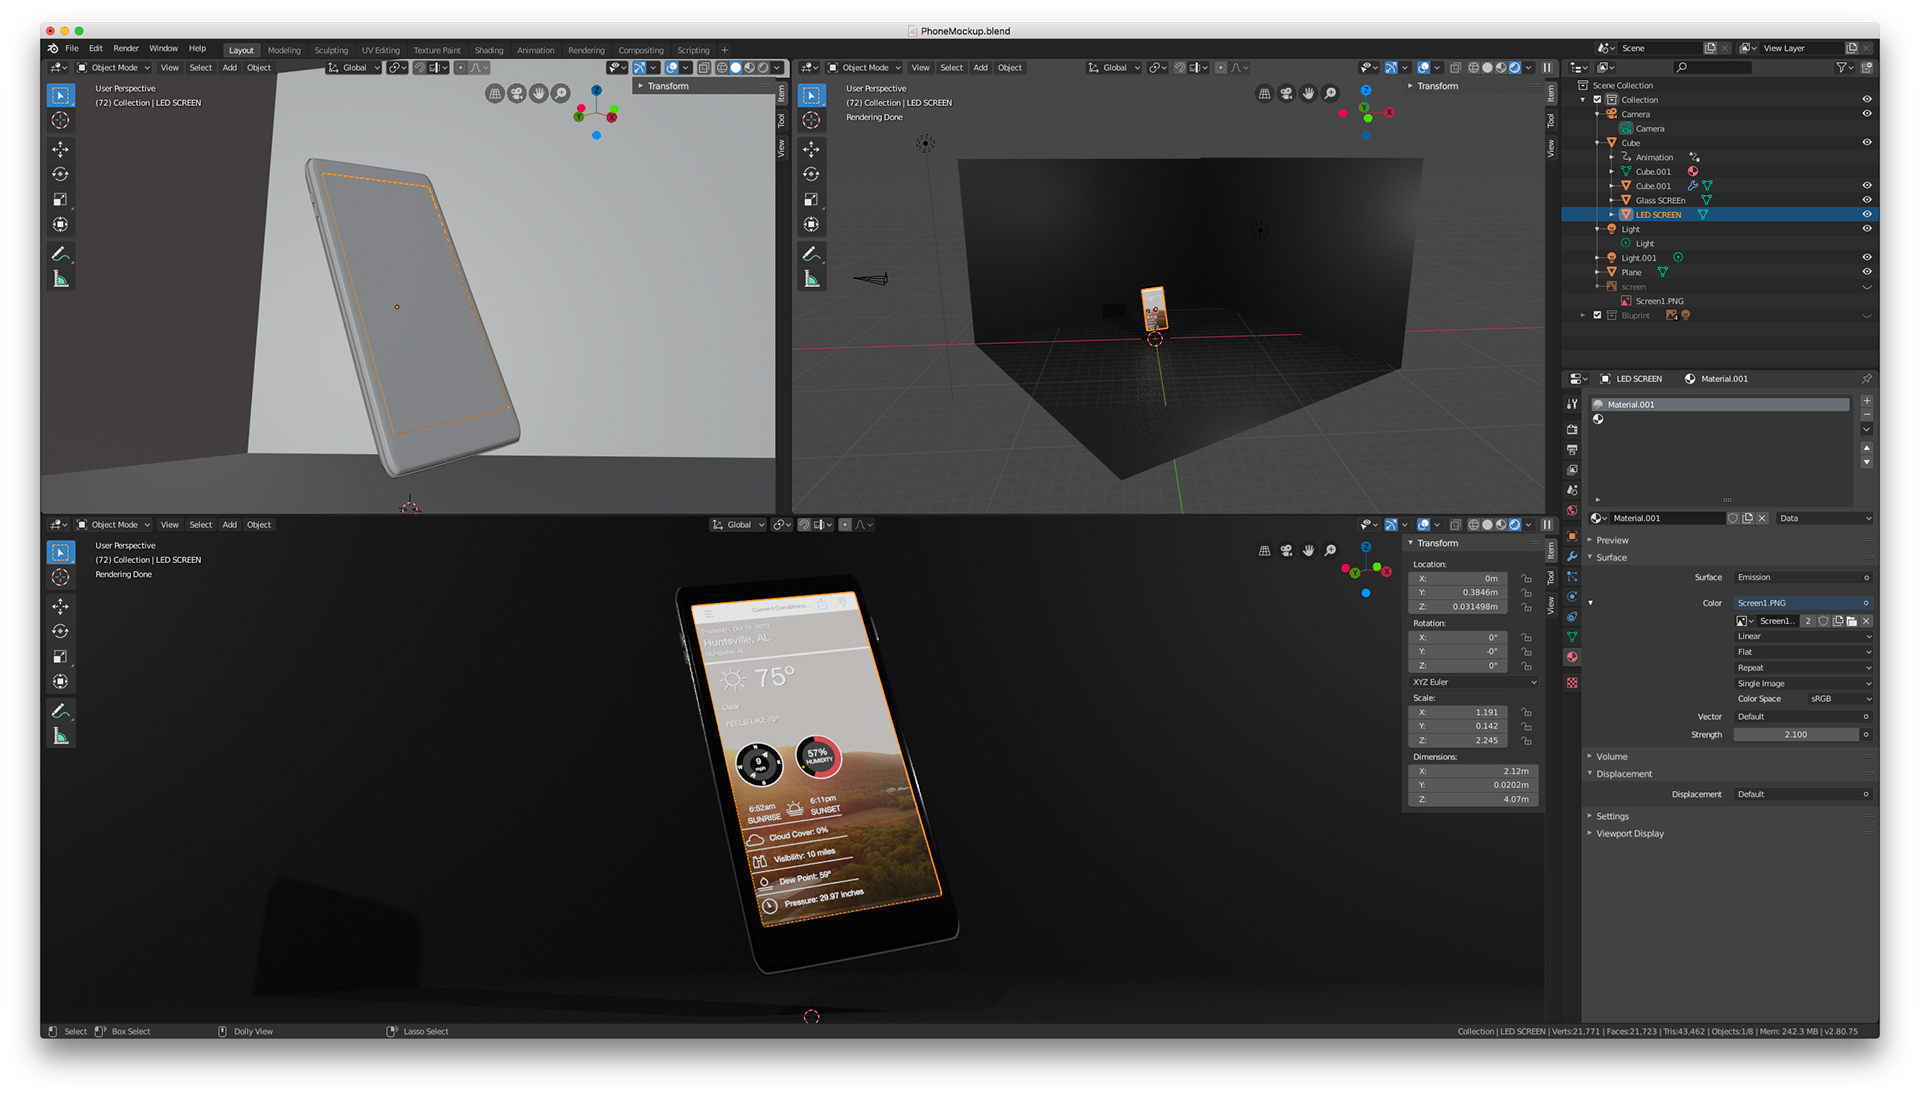Open the Texture Properties checkered tab
Screen dimensions: 1920x1096
(x=1573, y=683)
